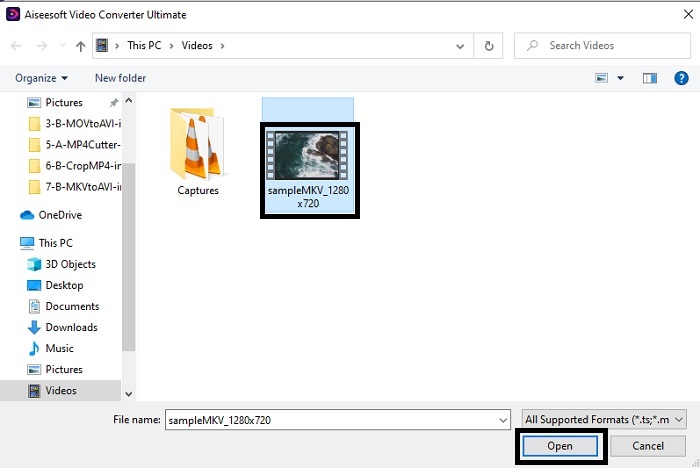Toggle the preview pane

[x=650, y=79]
